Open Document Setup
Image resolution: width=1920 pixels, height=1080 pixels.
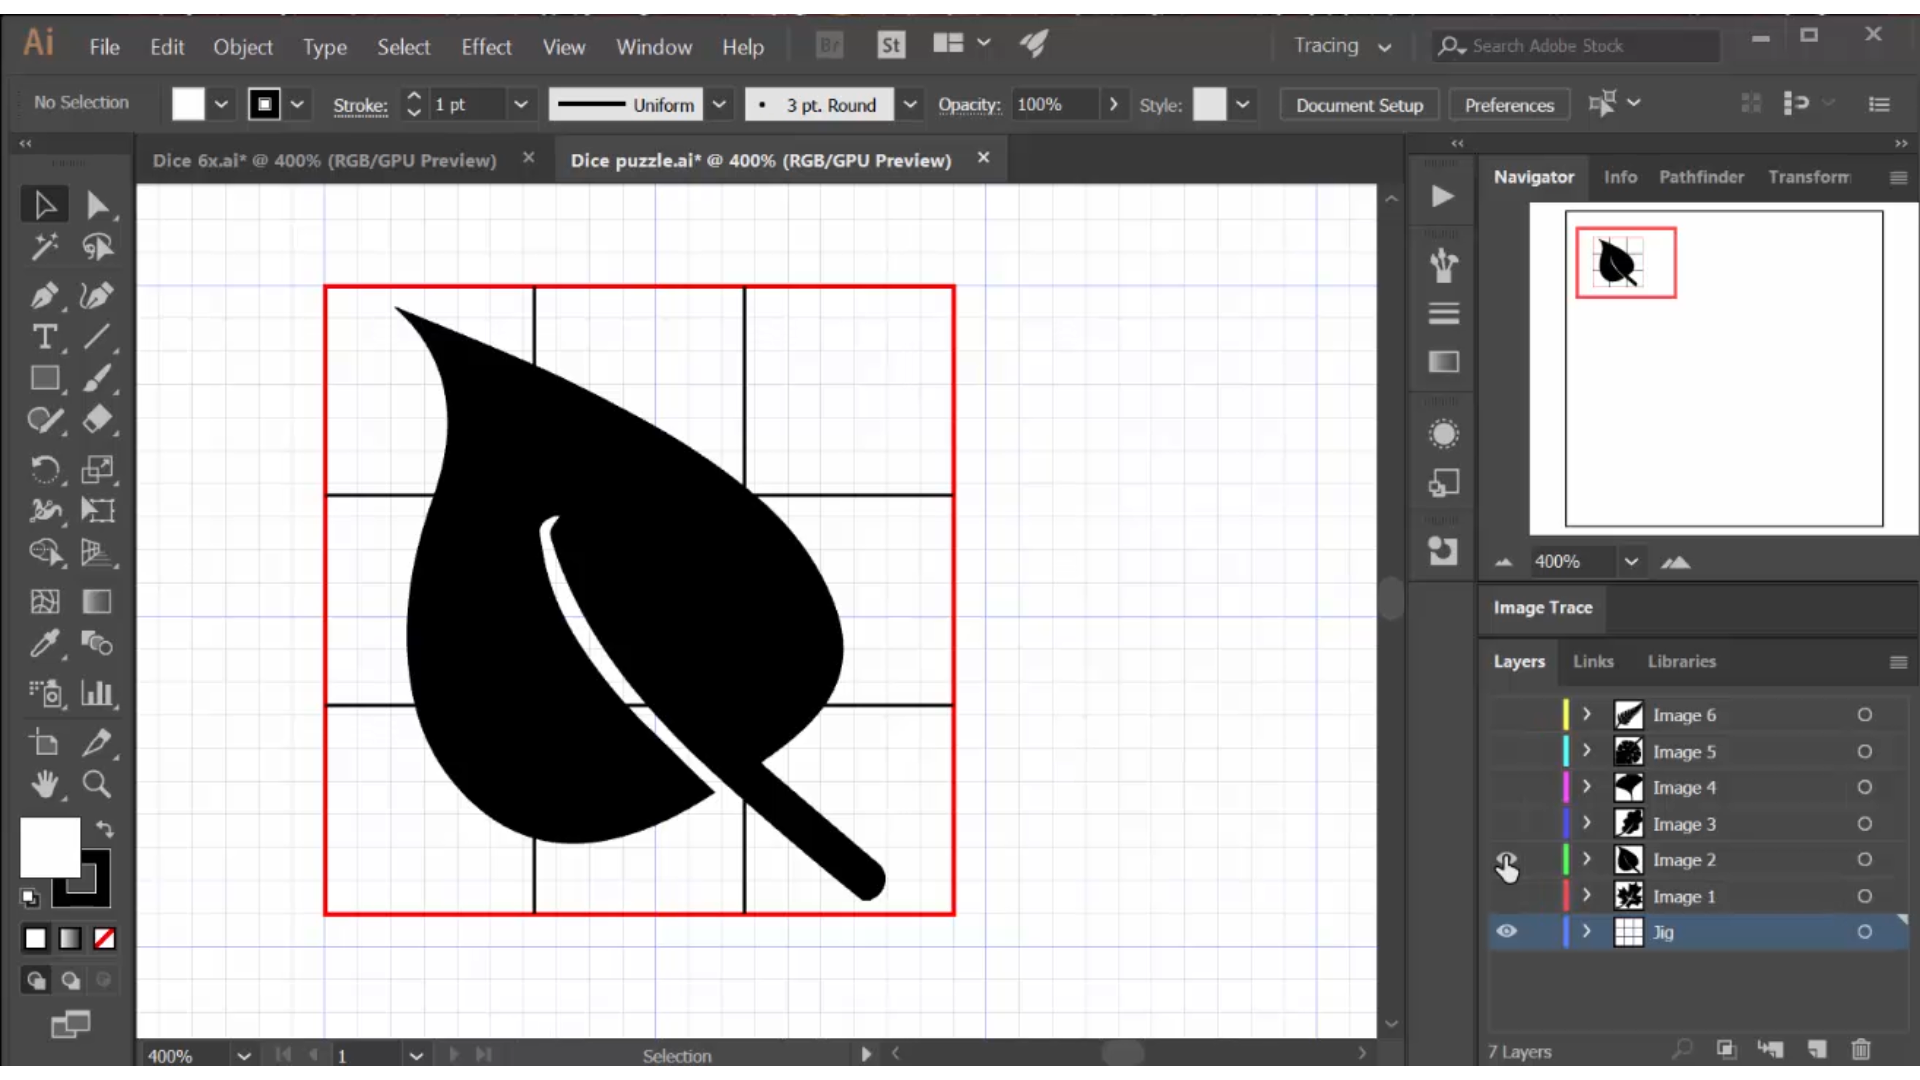pos(1357,104)
